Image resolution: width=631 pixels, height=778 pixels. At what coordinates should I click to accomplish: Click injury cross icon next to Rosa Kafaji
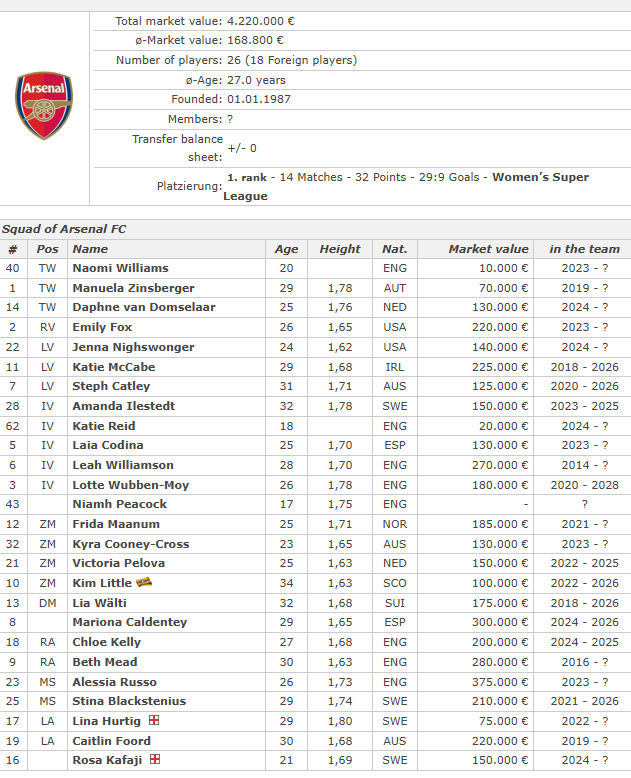tap(154, 760)
